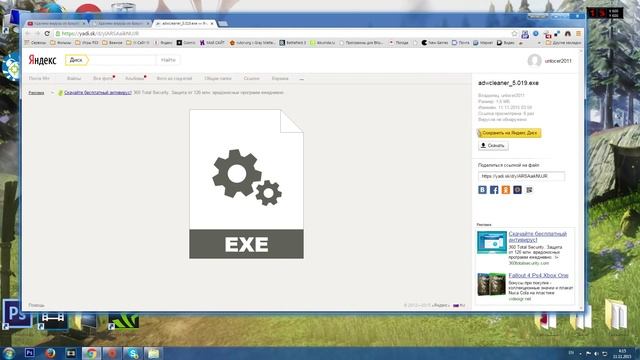Open a new browser tab
640x360 pixels.
pyautogui.click(x=223, y=24)
